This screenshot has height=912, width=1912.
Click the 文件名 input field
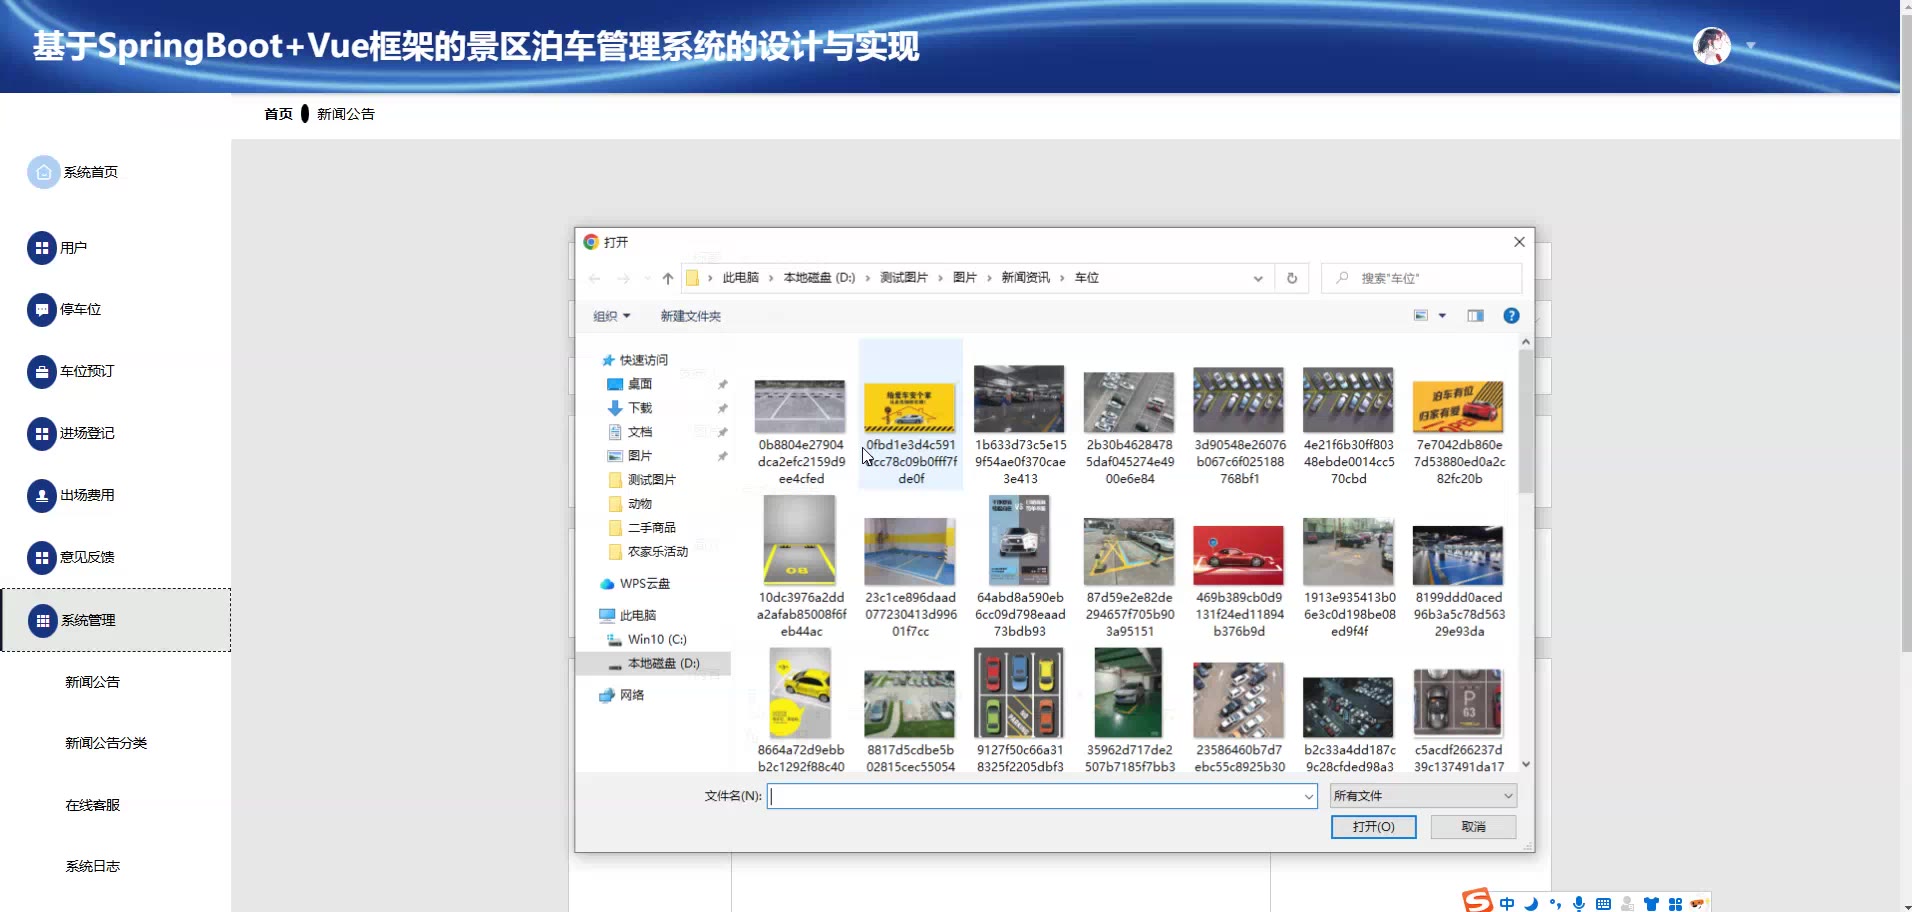(1035, 796)
